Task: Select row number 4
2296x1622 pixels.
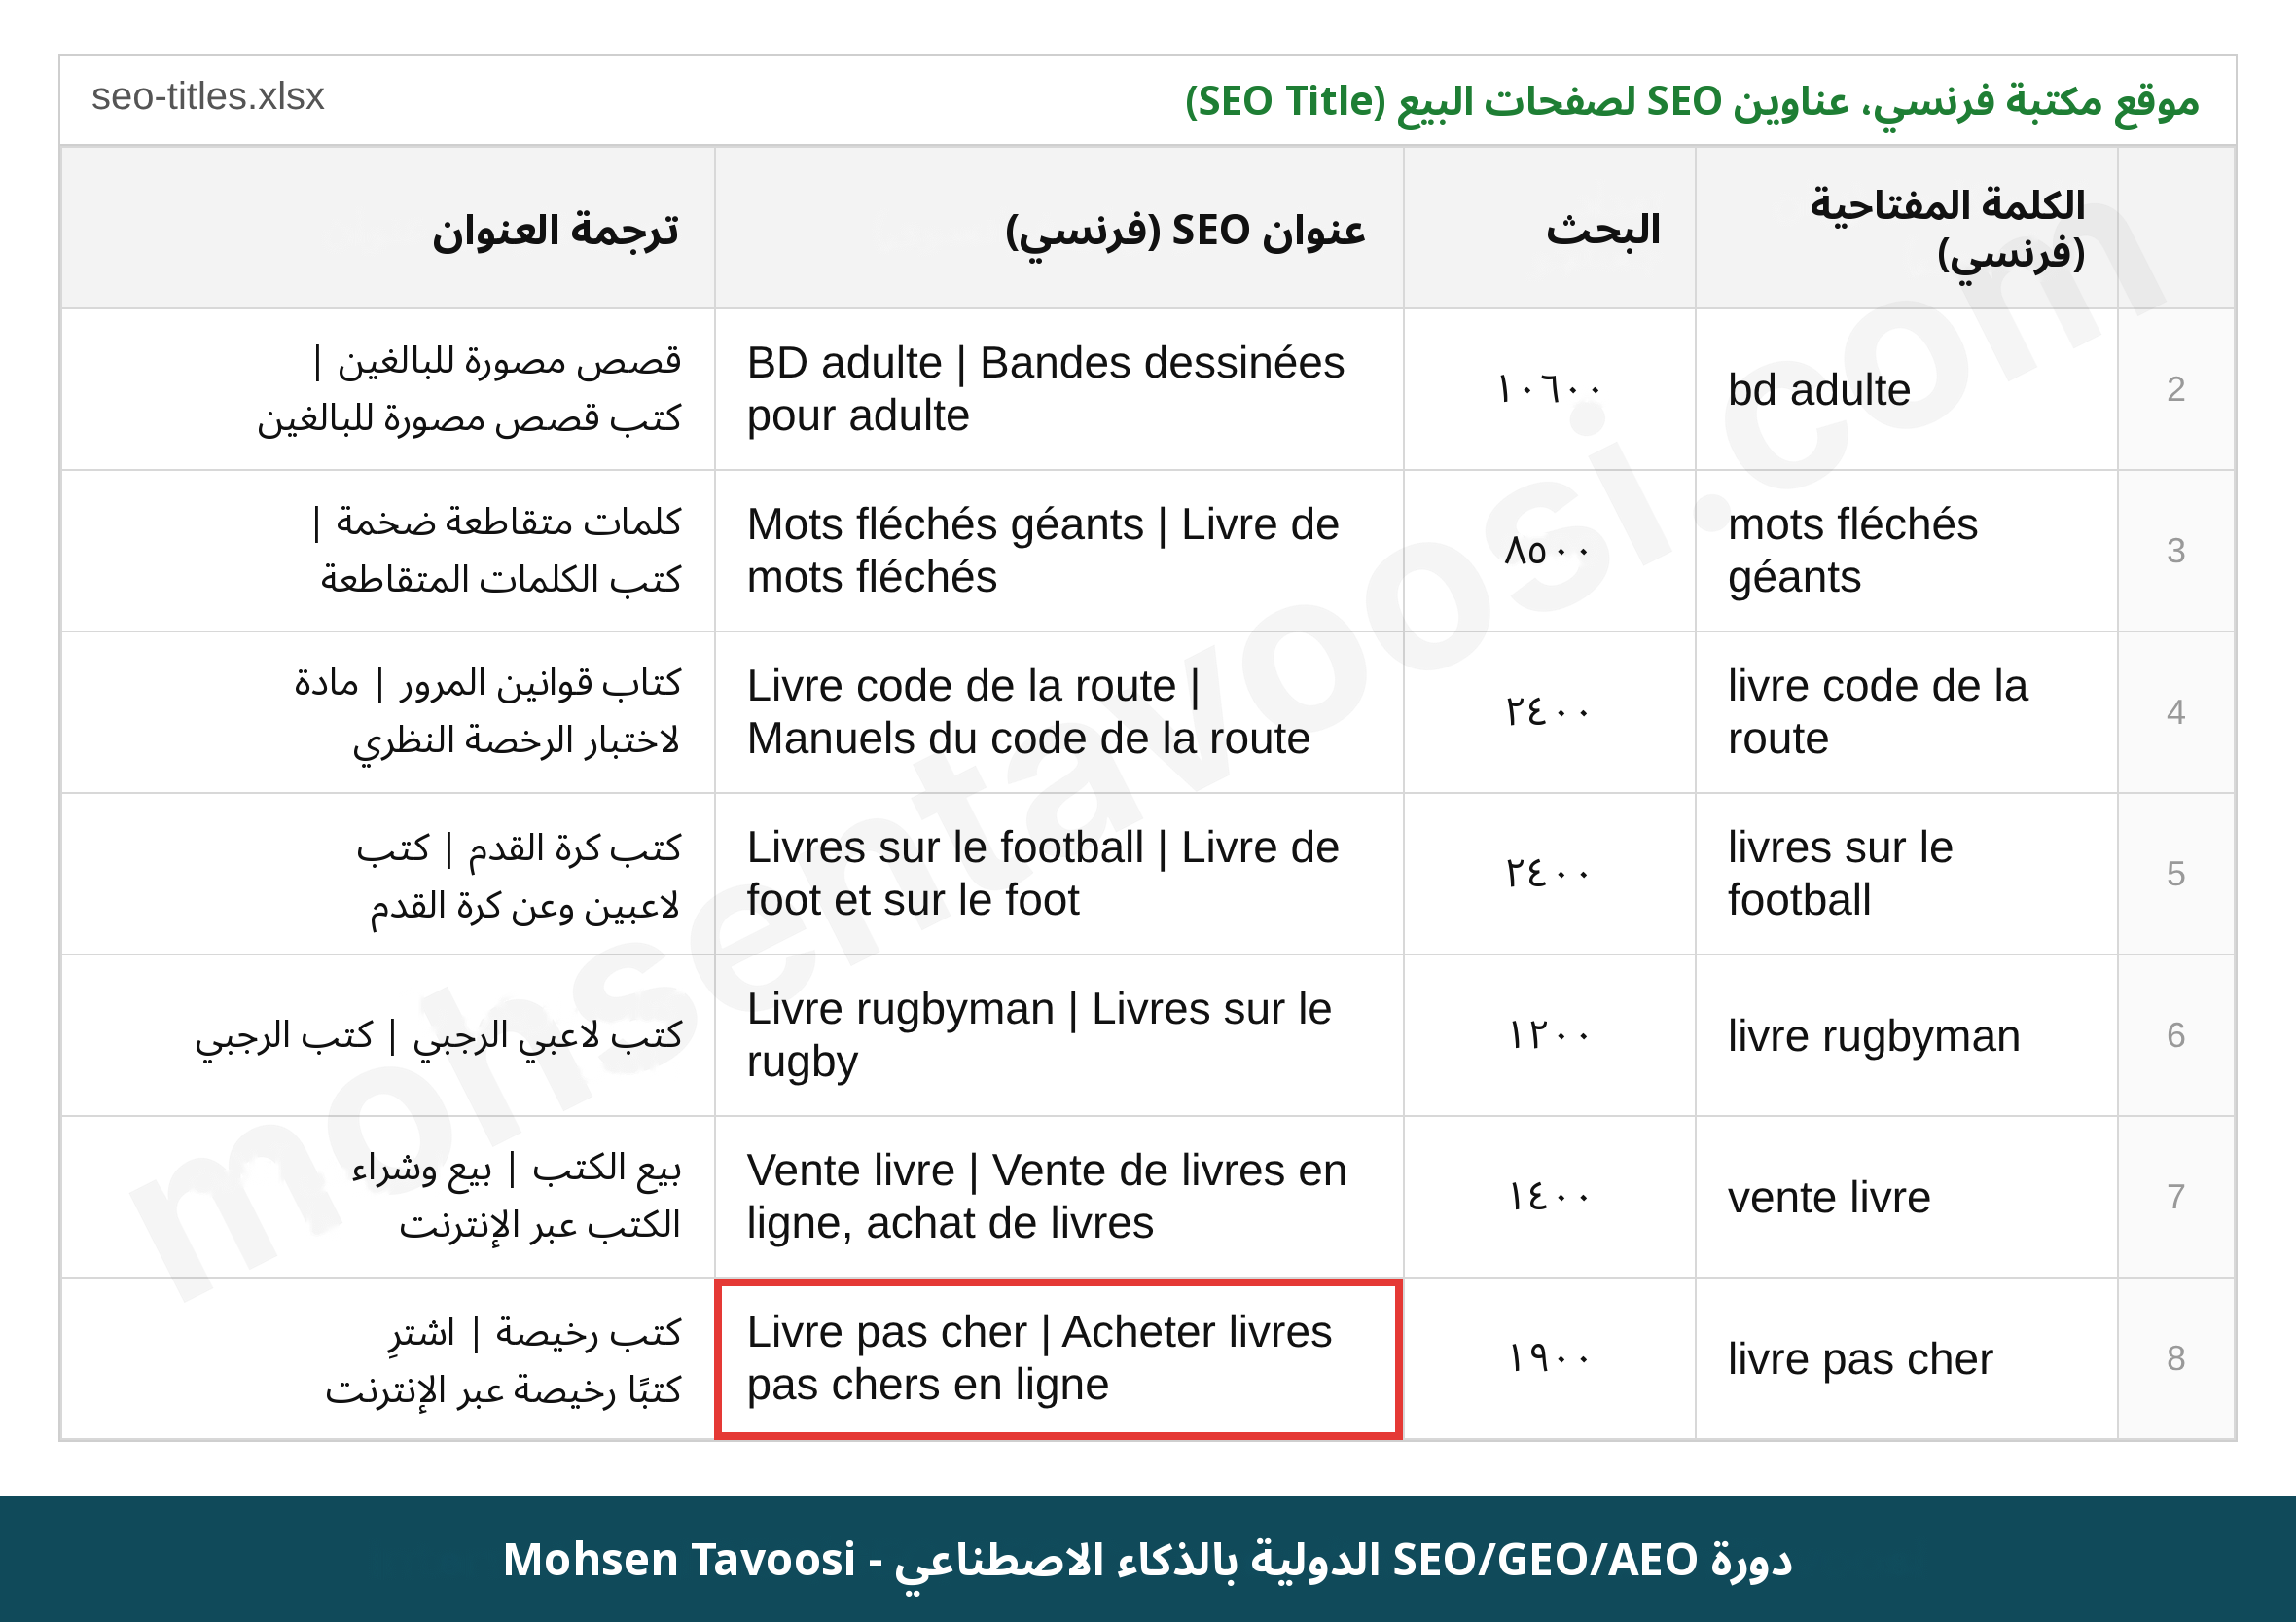Action: (2176, 712)
